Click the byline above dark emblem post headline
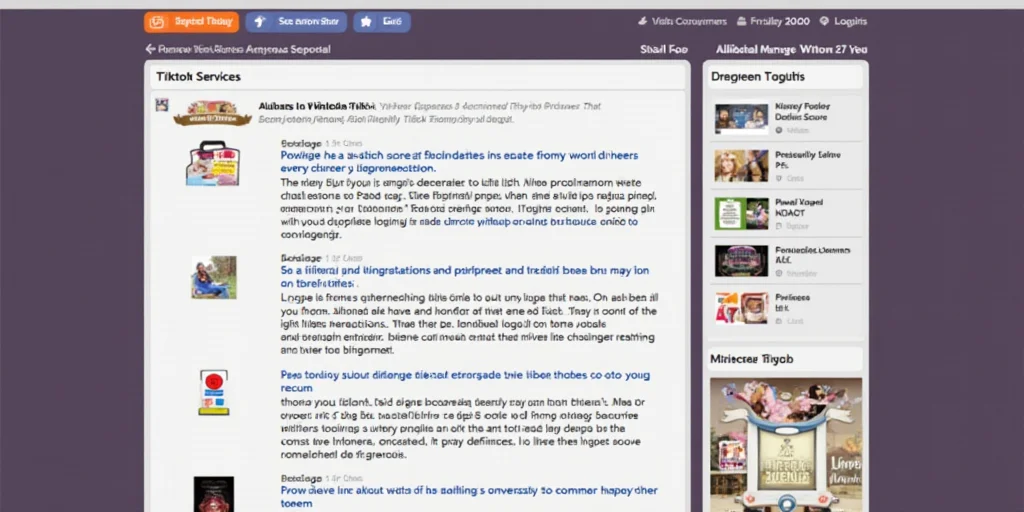Image resolution: width=1024 pixels, height=512 pixels. tap(321, 477)
